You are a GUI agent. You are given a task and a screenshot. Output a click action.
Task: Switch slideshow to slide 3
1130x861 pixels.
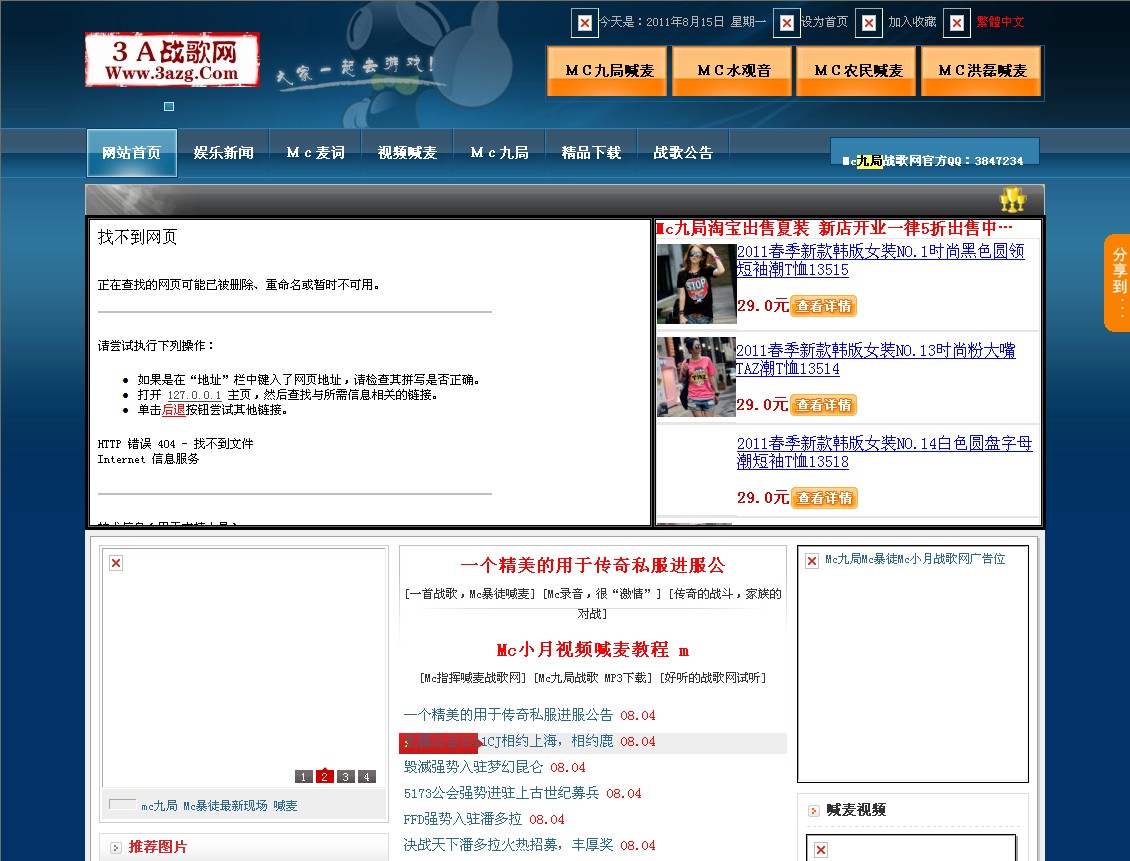pyautogui.click(x=346, y=776)
